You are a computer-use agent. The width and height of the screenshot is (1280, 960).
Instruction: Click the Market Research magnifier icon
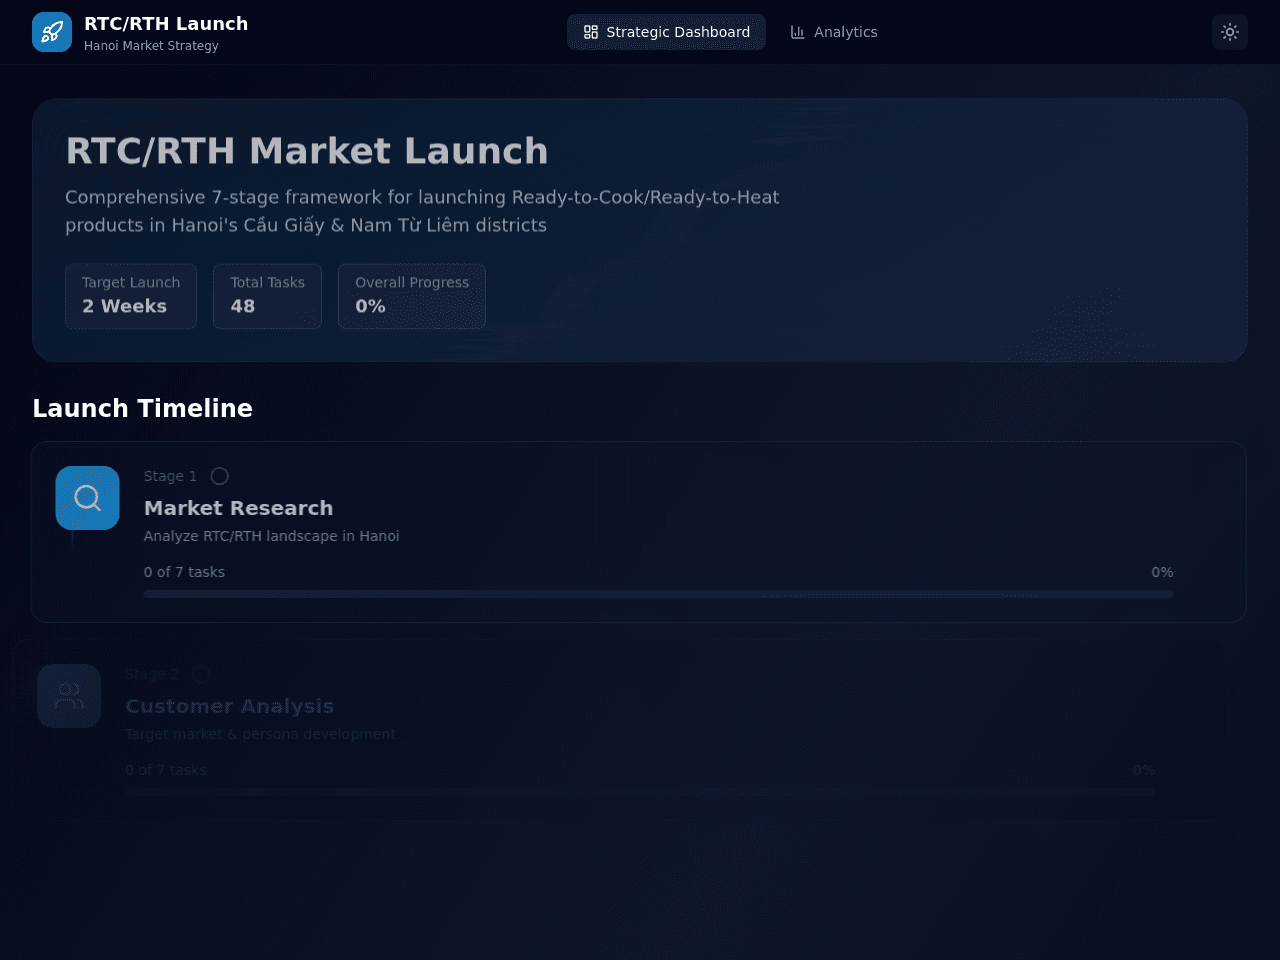(x=88, y=498)
